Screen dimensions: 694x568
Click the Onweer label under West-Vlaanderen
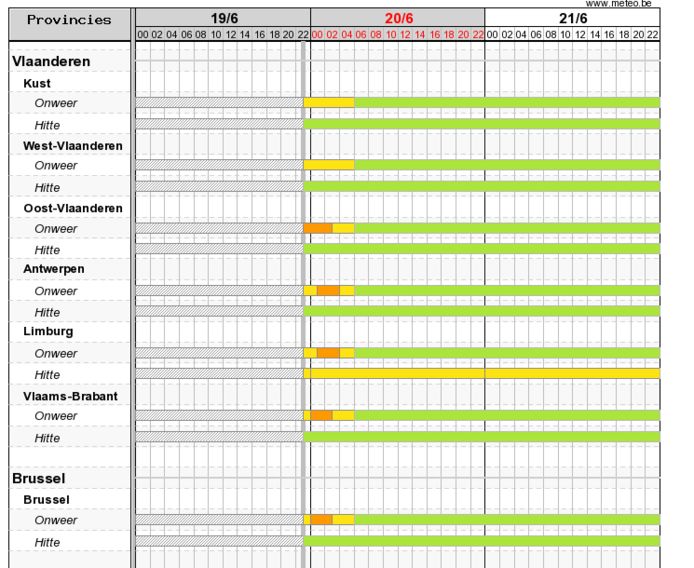click(55, 165)
